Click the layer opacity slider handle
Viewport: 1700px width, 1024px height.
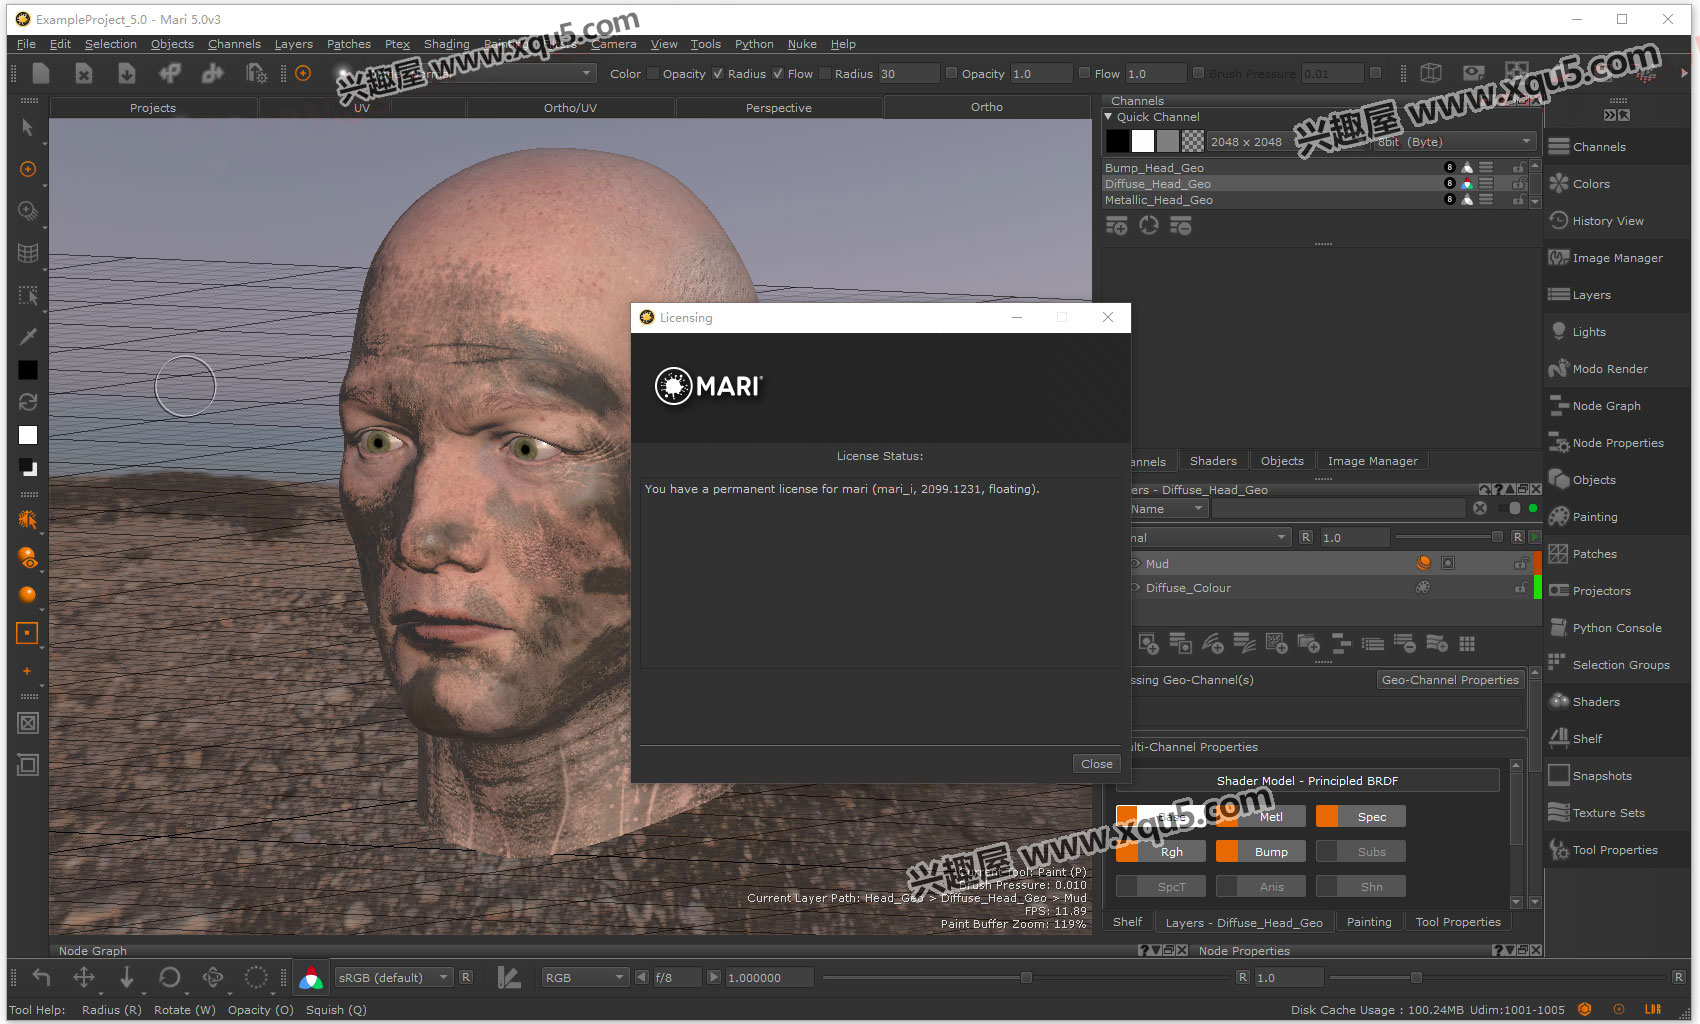[x=1496, y=538]
